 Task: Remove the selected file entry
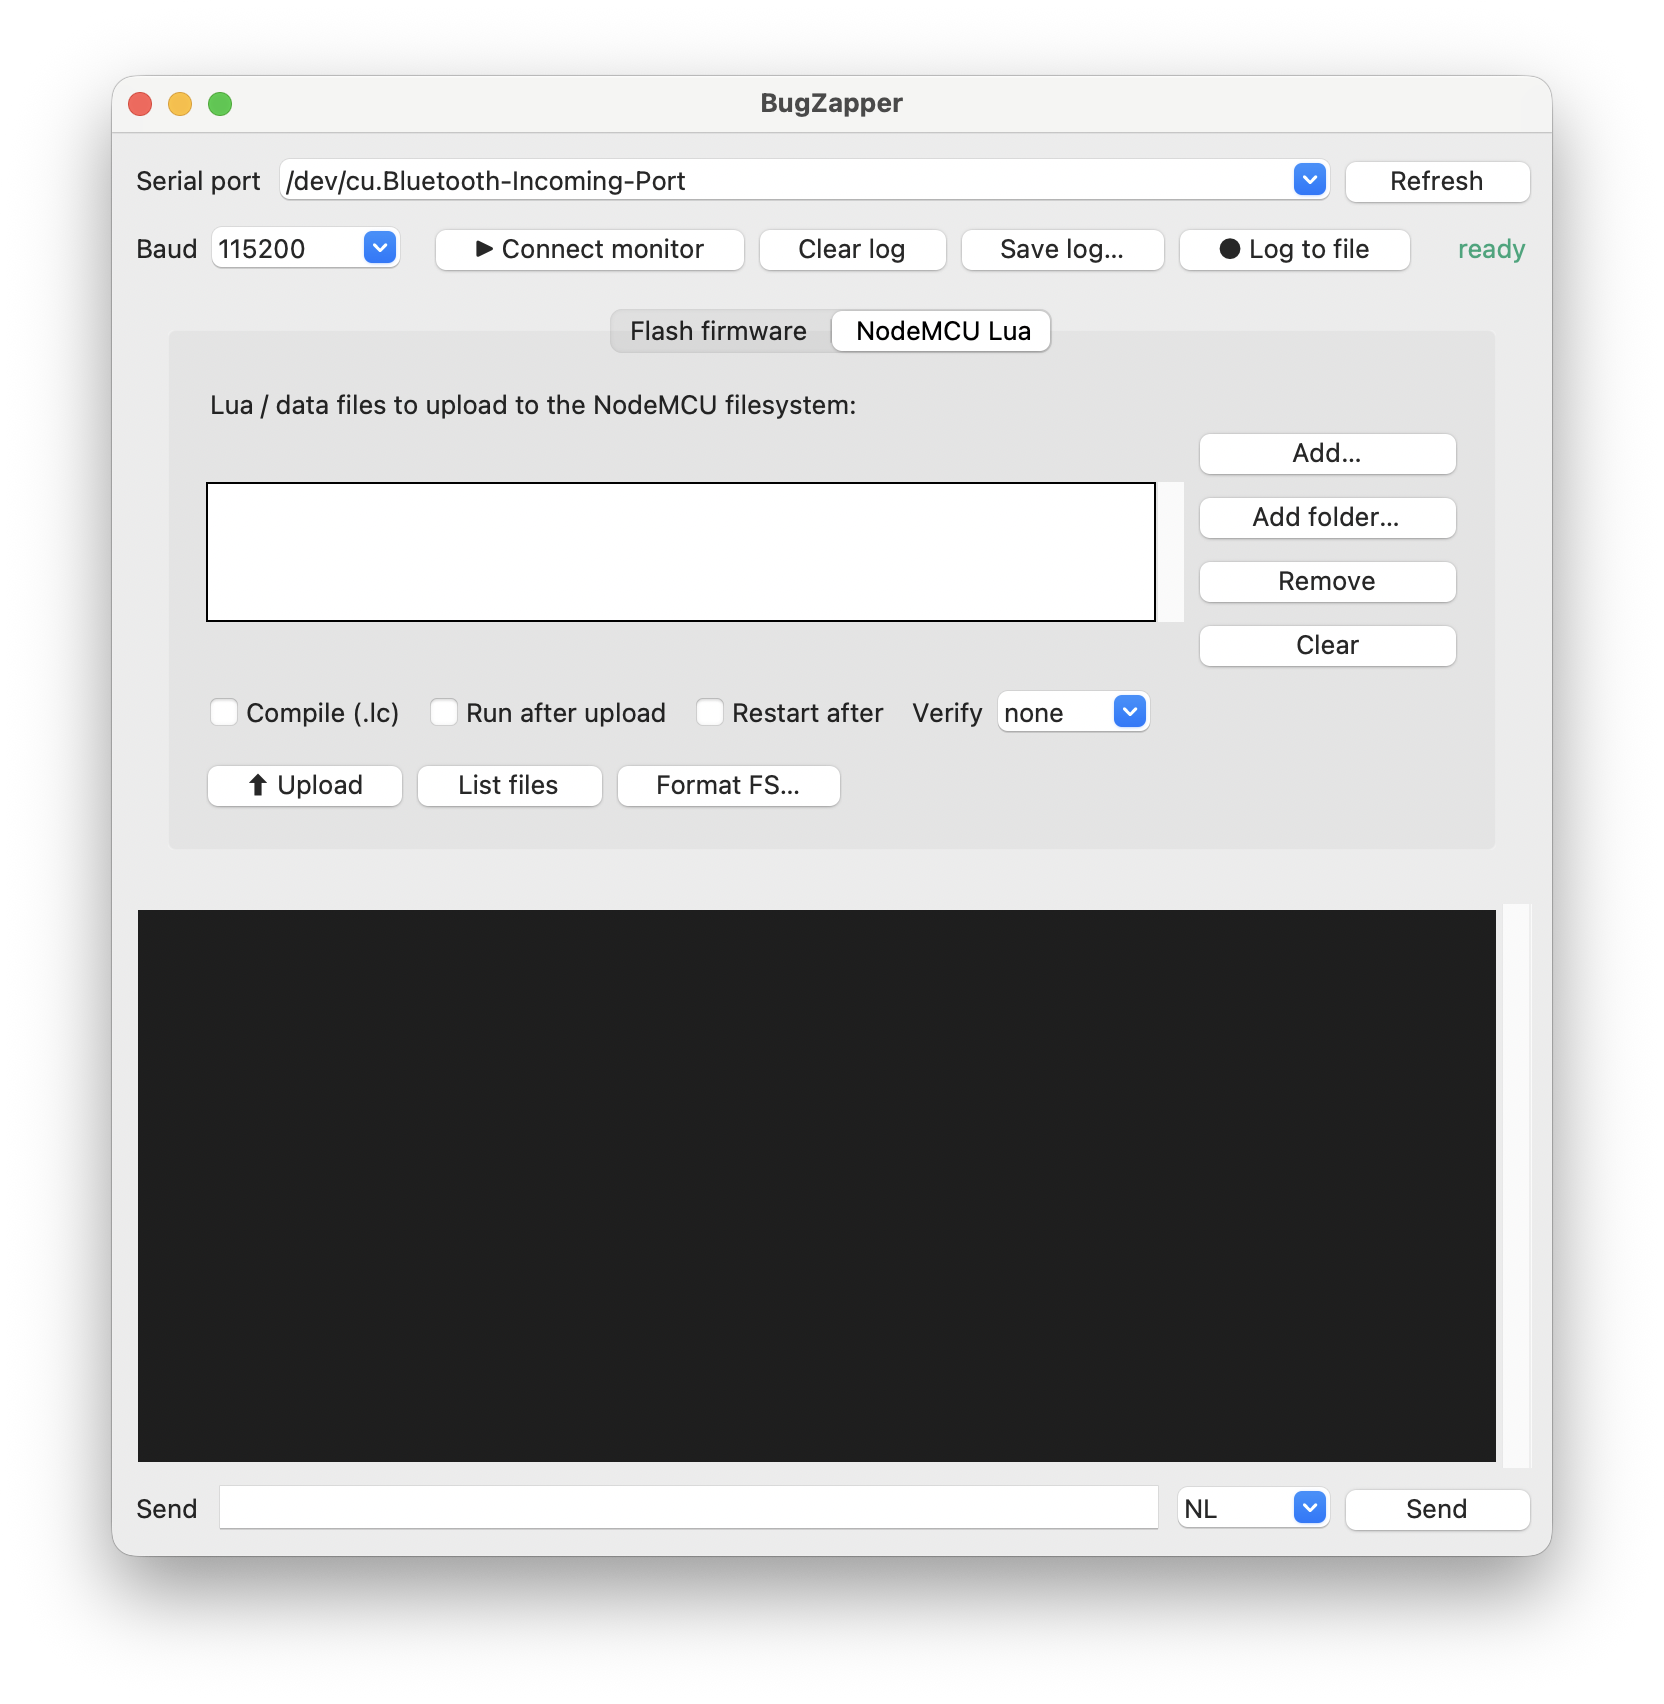[x=1327, y=581]
